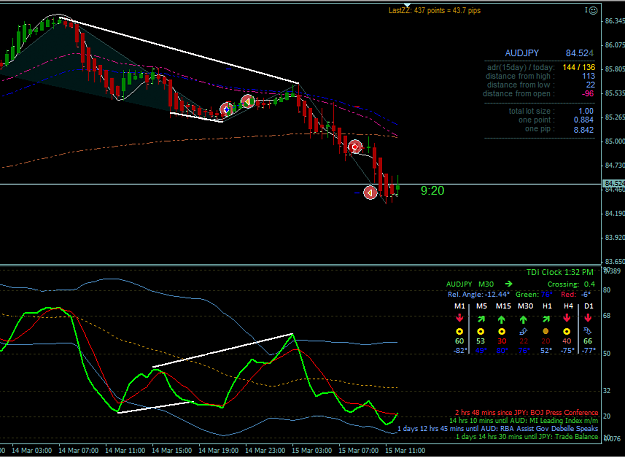Select the blue diamond signal marker on chart
625x458 pixels.
coord(226,109)
